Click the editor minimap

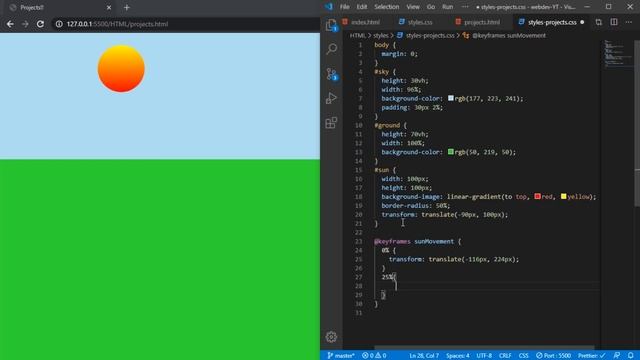[619, 53]
